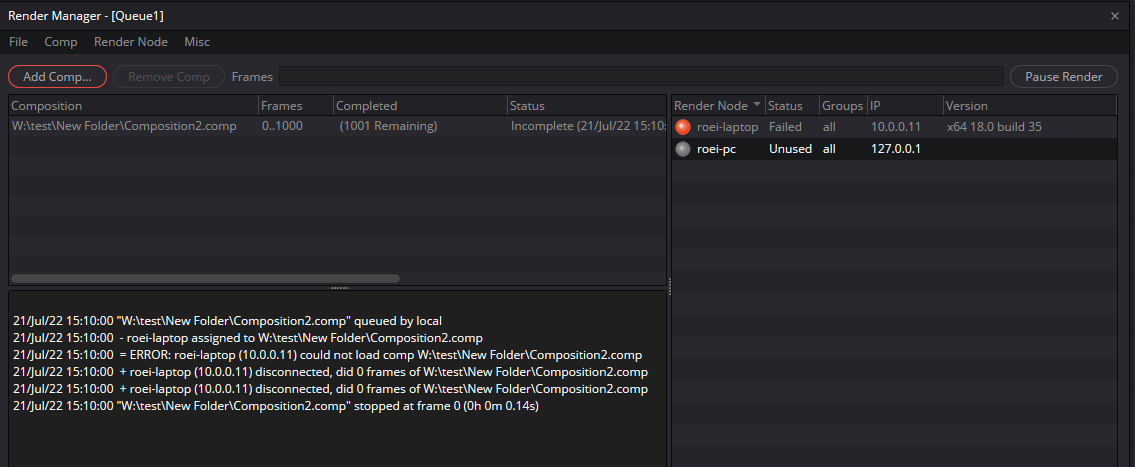Click the Pause Render button
Screen dimensions: 1135x467
click(1063, 77)
